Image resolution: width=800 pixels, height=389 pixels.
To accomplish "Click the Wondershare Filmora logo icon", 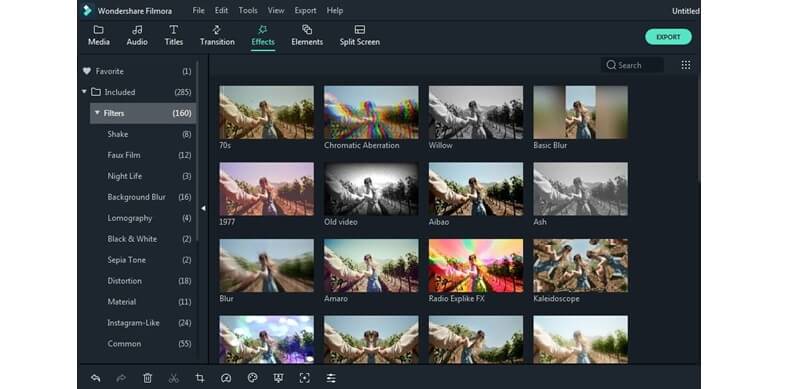I will [87, 10].
